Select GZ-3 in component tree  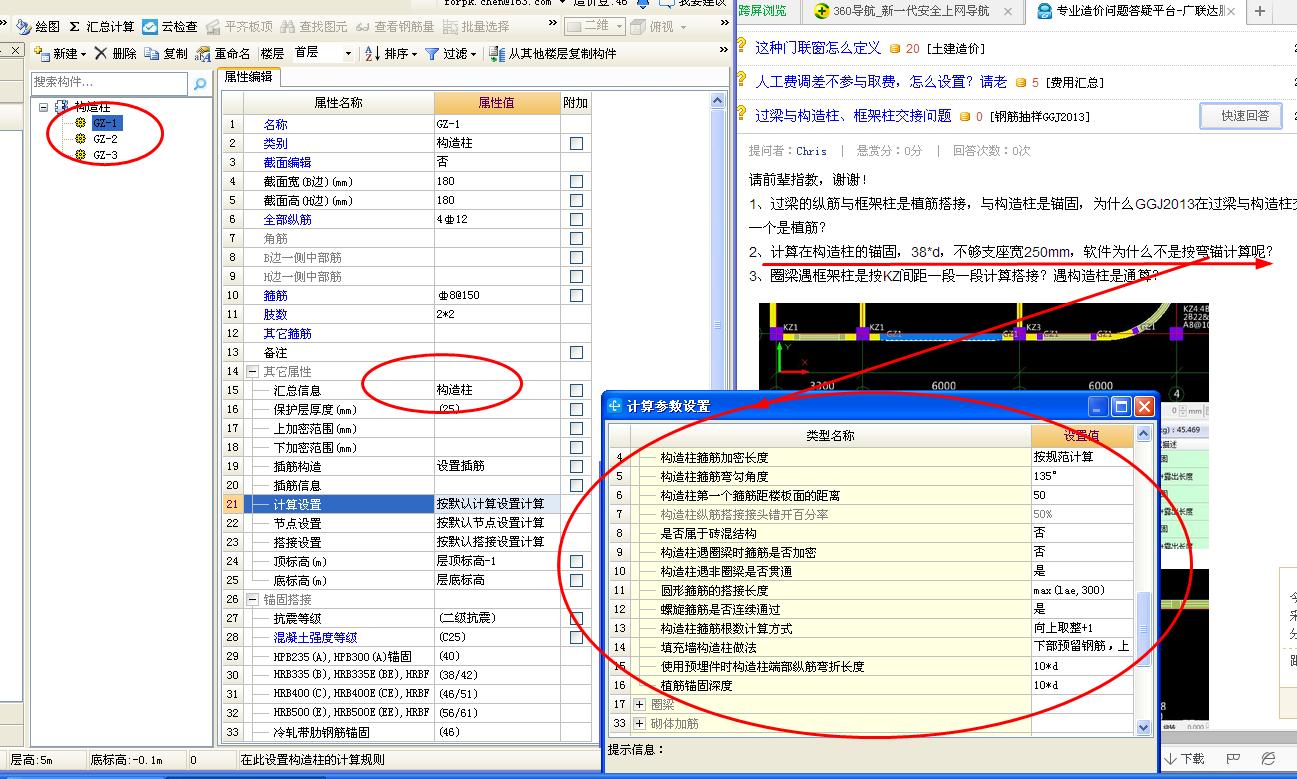(105, 155)
